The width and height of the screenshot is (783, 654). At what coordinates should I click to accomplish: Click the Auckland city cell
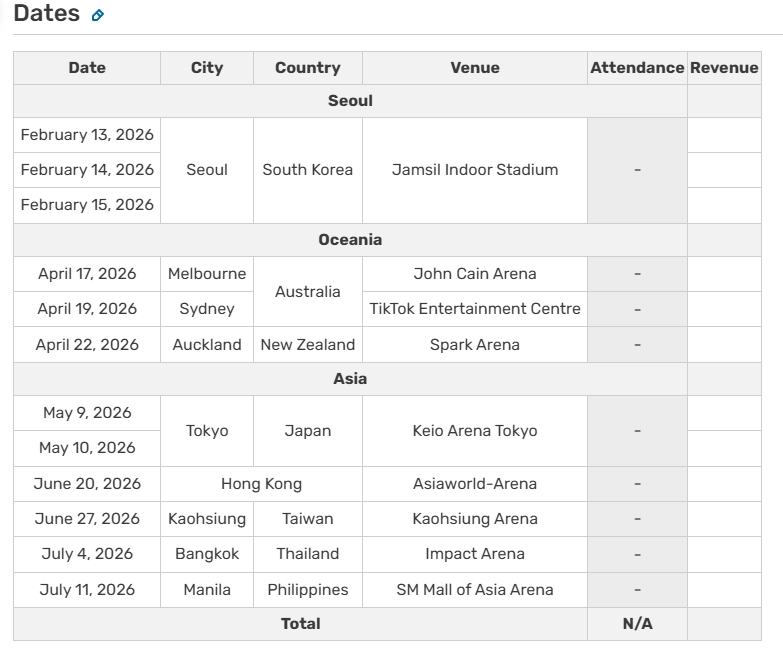(207, 345)
